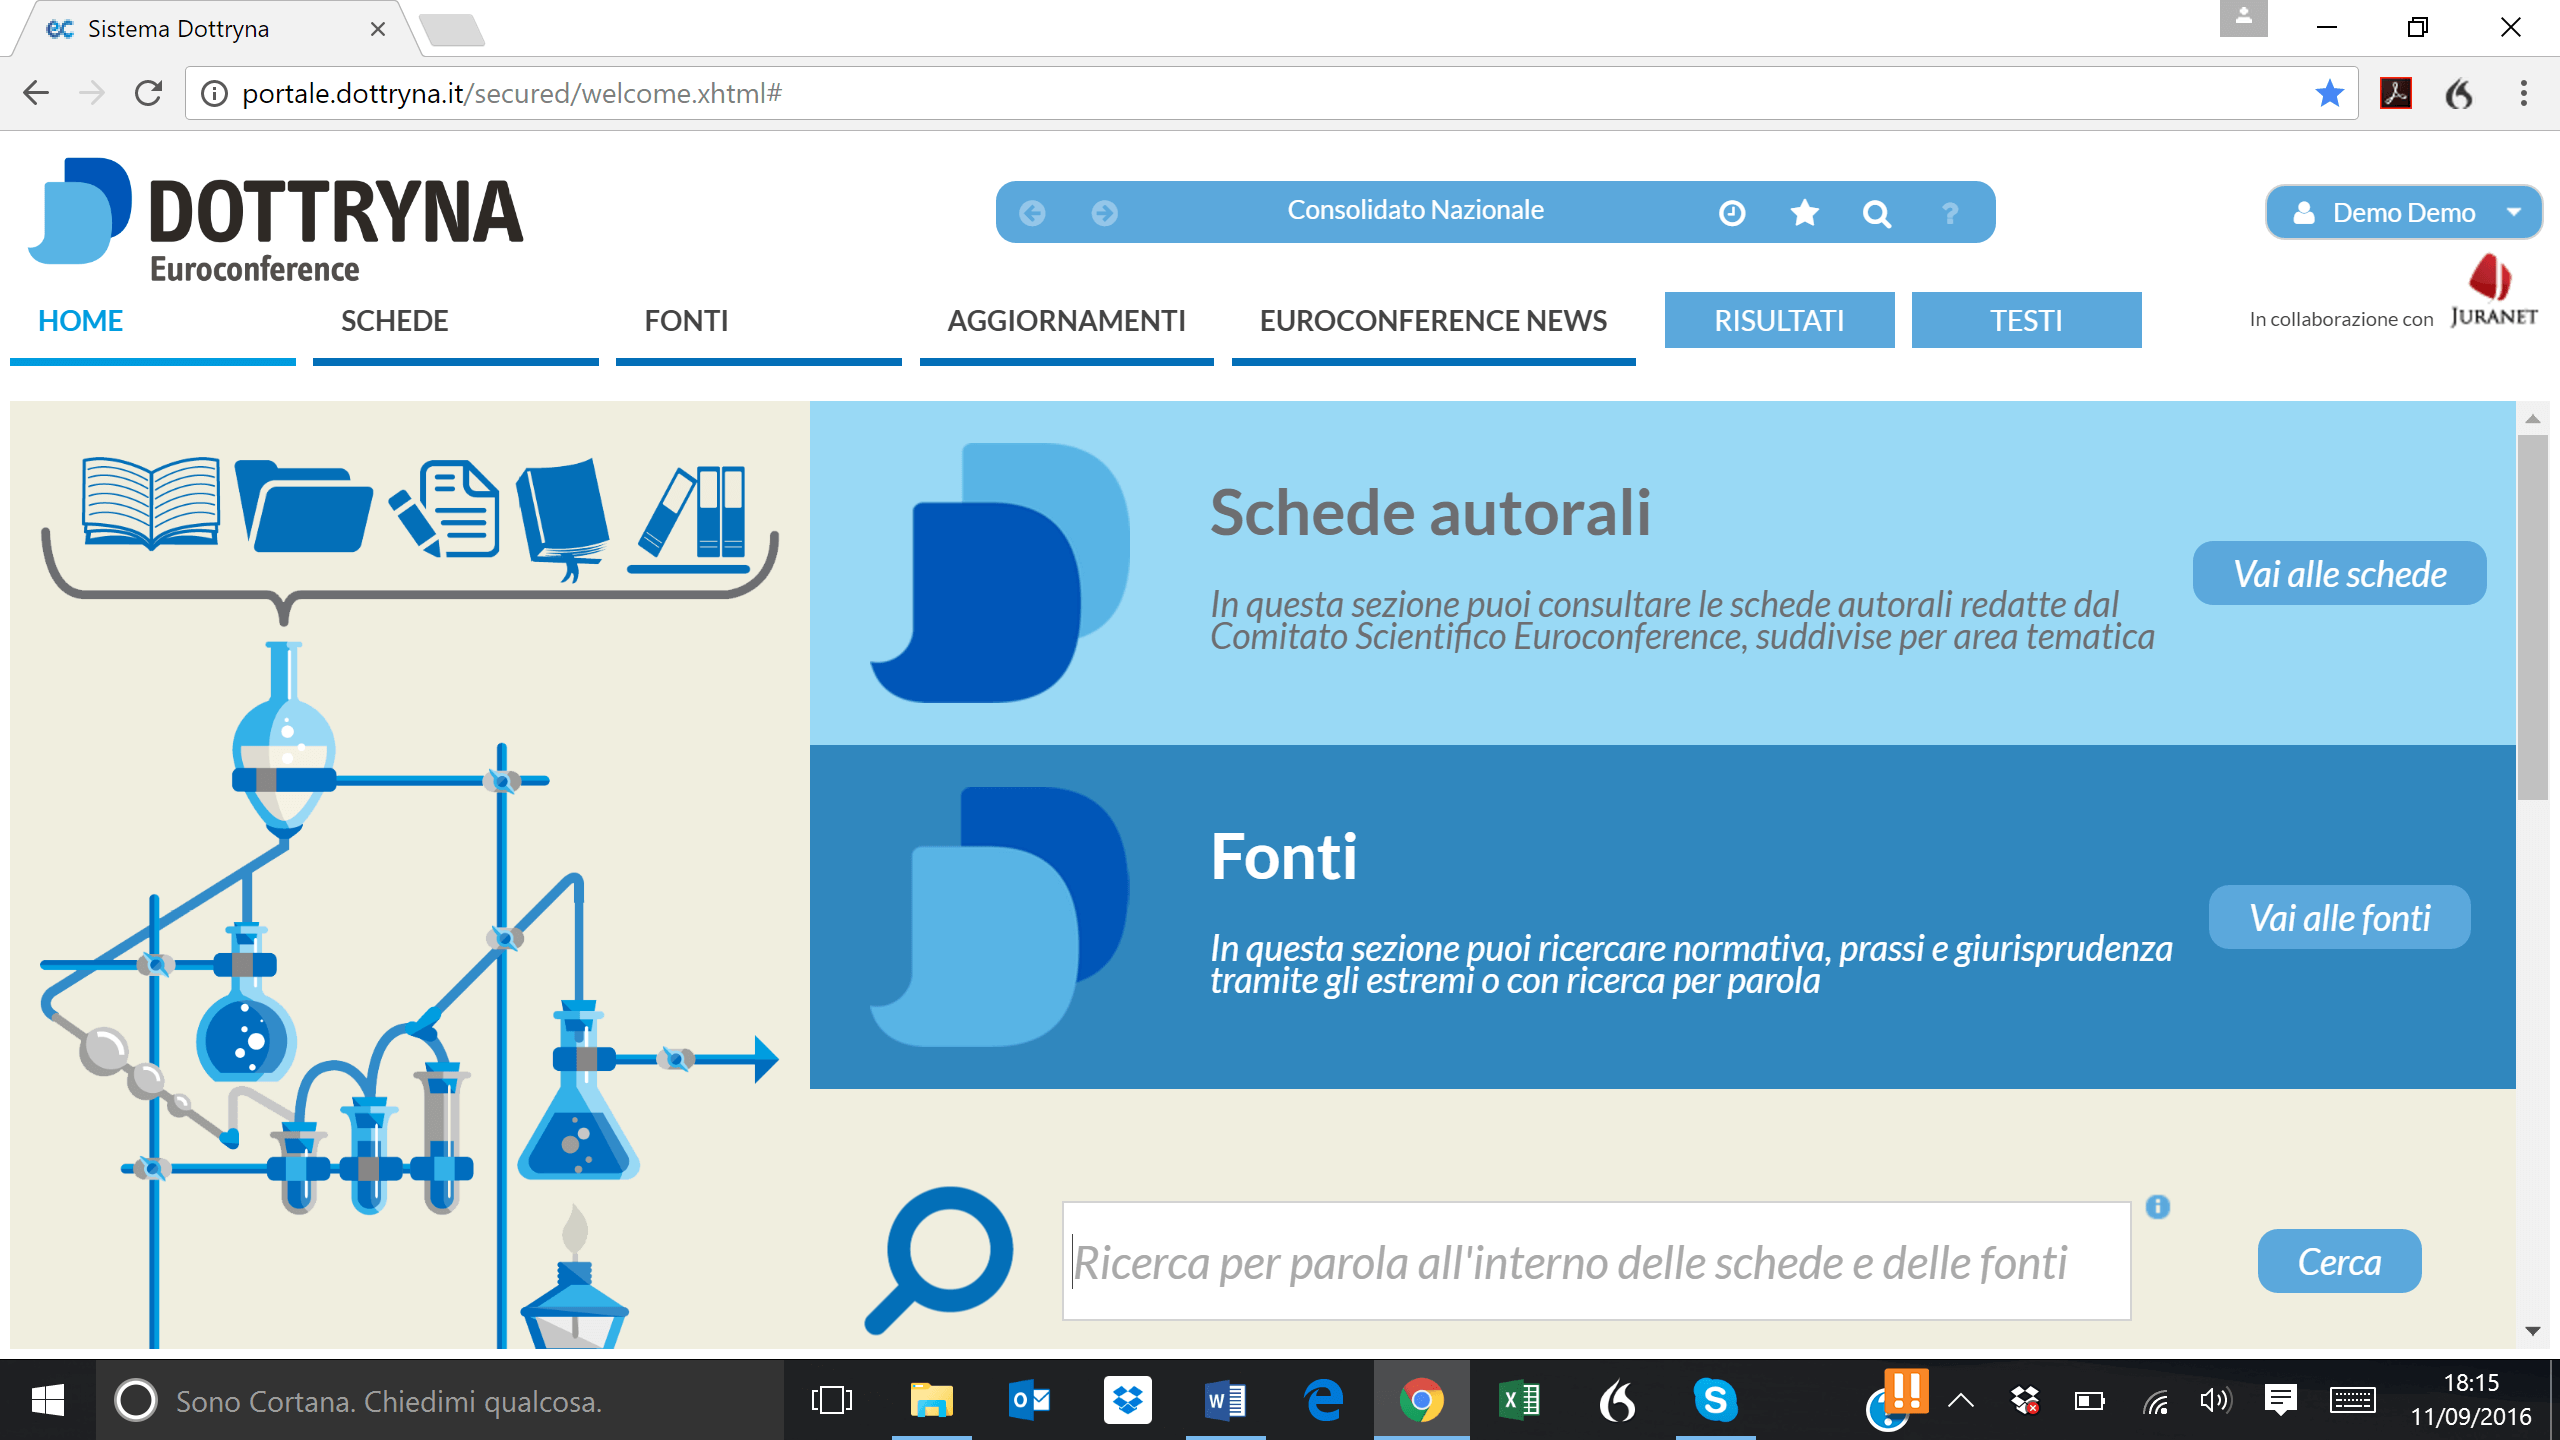Focus the Ricerca per parola search field

coord(1596,1262)
